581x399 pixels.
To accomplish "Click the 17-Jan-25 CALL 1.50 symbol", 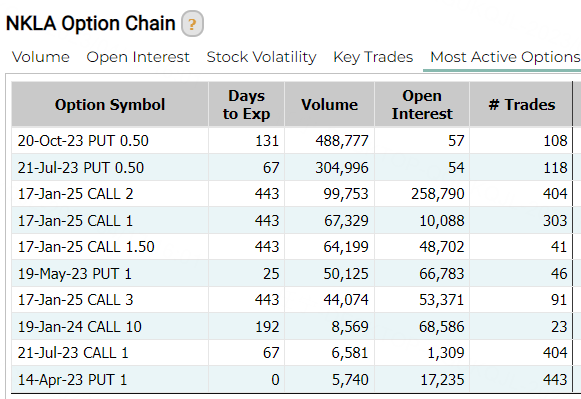I will (86, 247).
